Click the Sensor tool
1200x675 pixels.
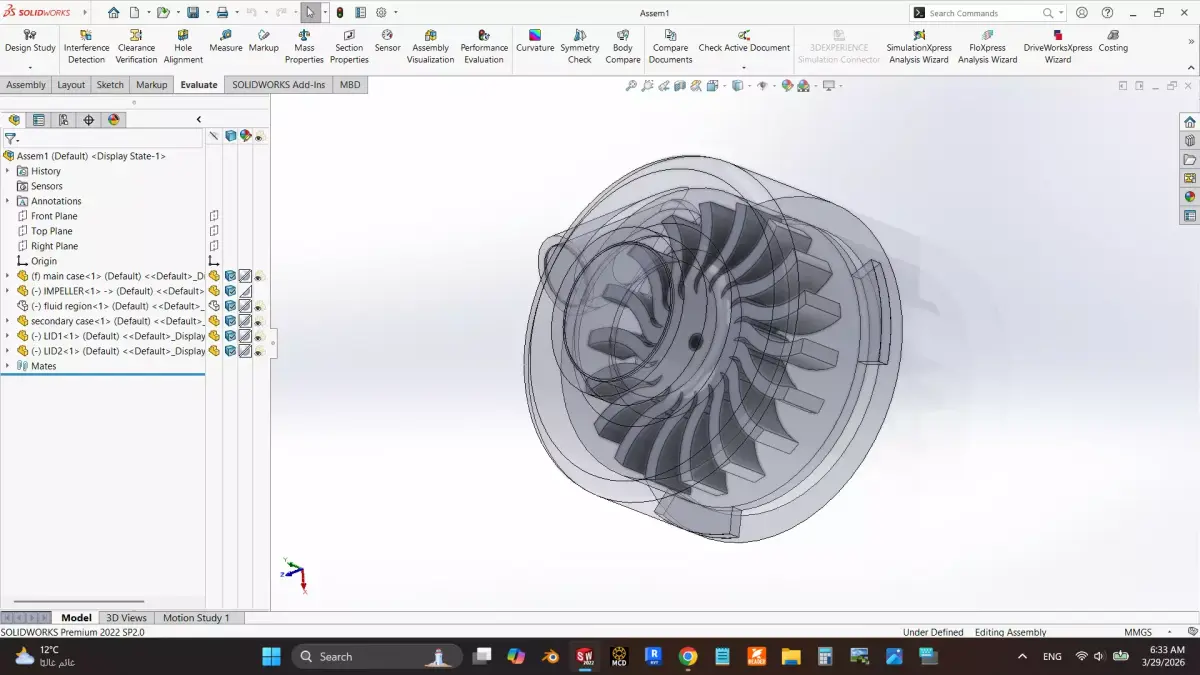(387, 41)
